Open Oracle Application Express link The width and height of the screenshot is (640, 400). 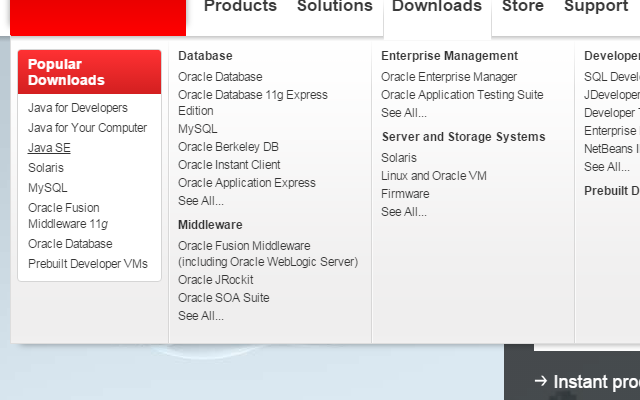pyautogui.click(x=247, y=183)
